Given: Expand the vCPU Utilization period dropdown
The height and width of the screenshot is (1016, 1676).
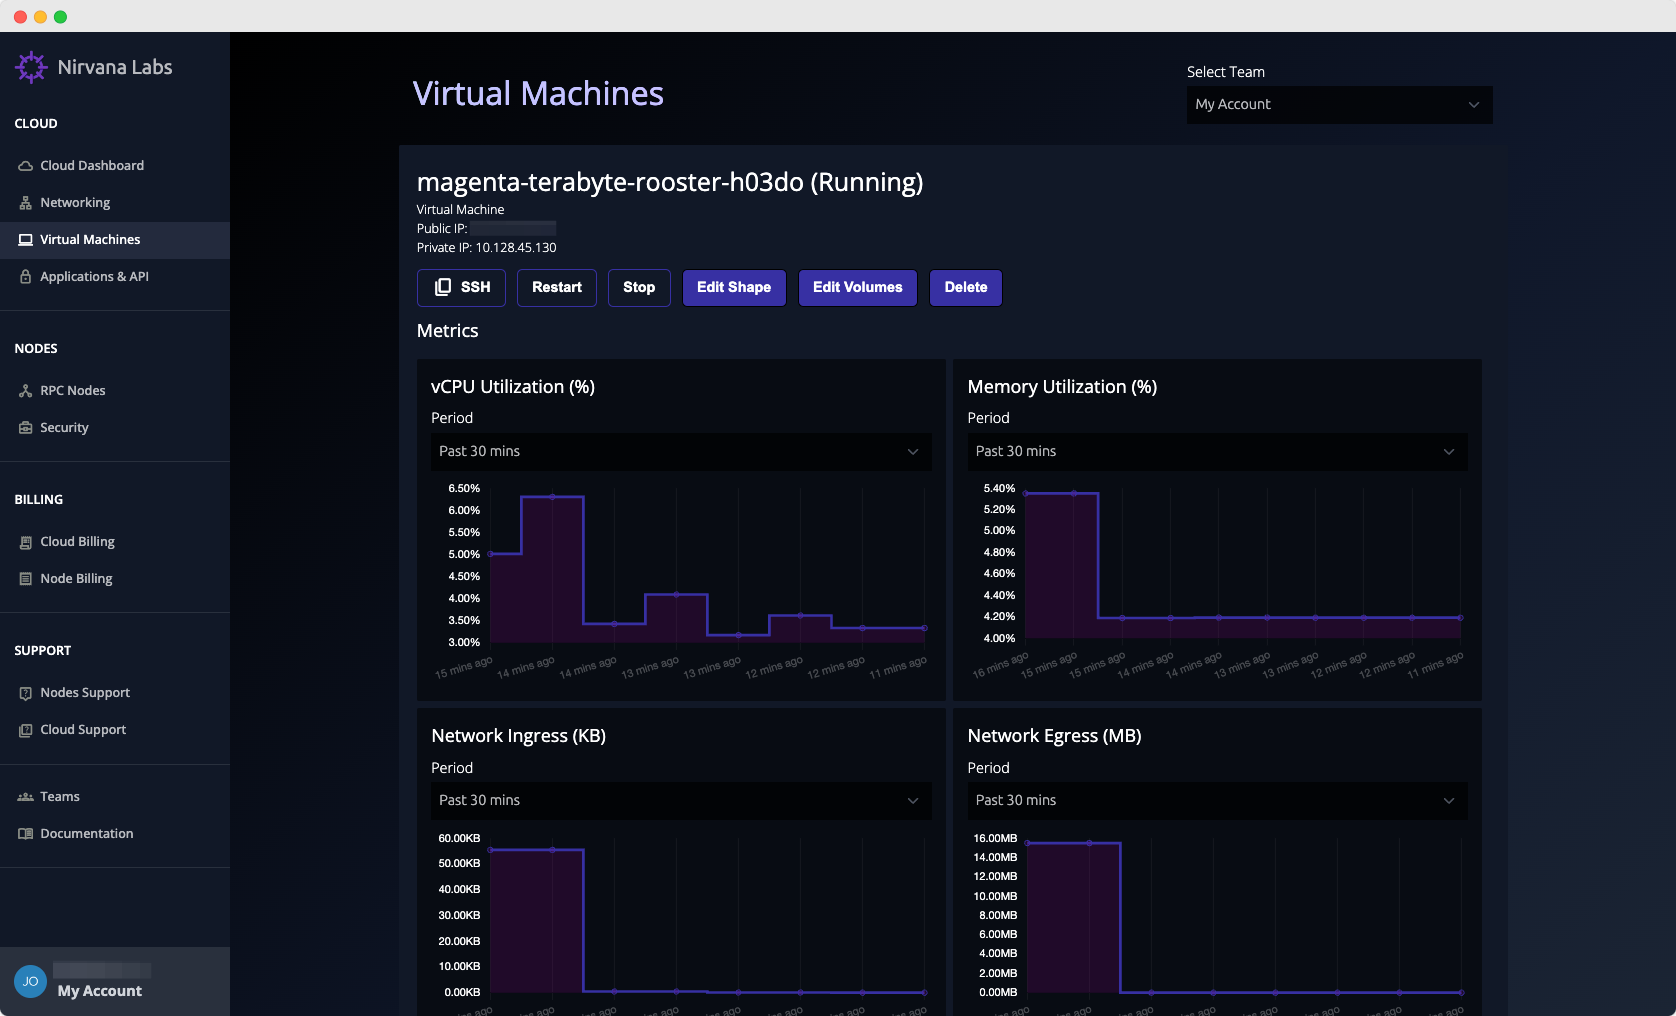Looking at the screenshot, I should pos(680,452).
